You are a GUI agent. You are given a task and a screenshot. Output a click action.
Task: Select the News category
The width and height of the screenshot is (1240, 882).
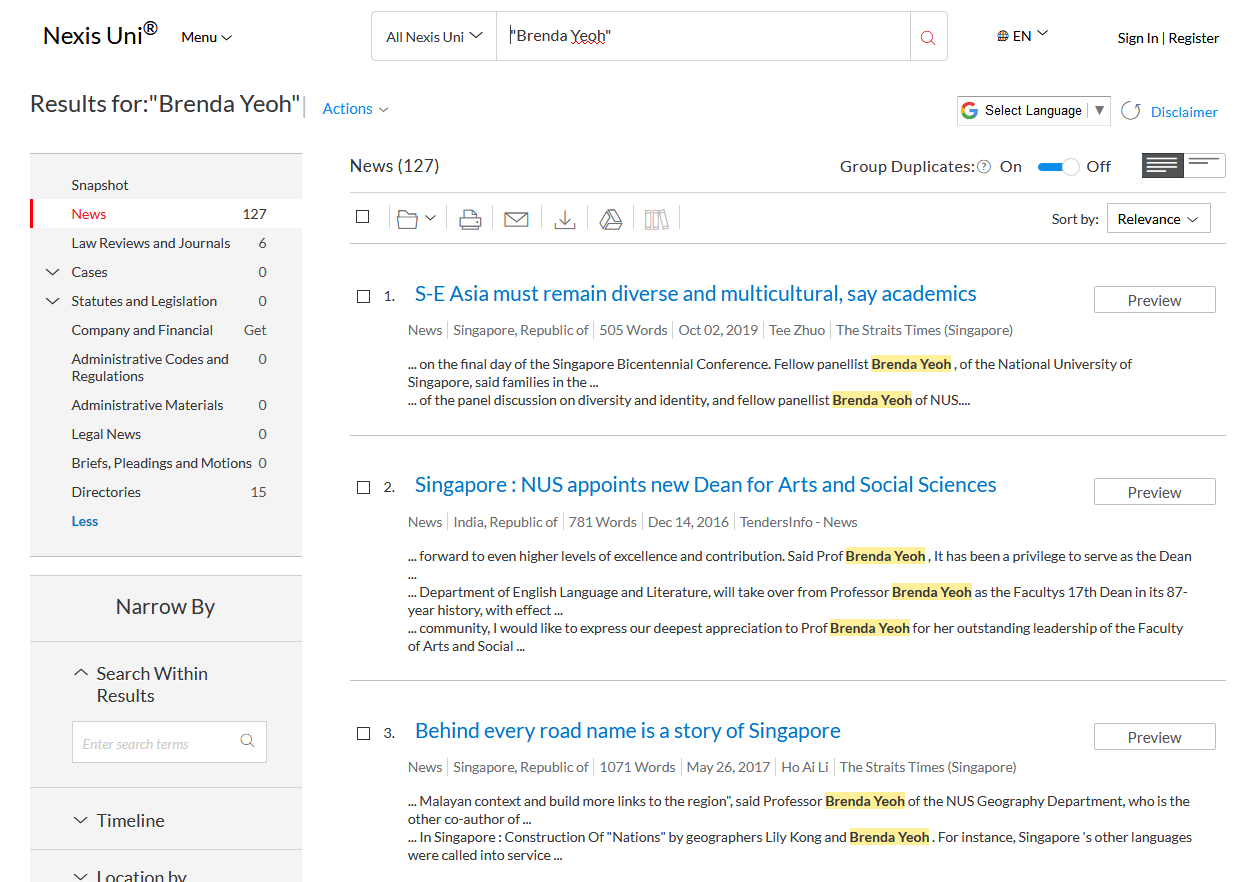click(x=89, y=214)
